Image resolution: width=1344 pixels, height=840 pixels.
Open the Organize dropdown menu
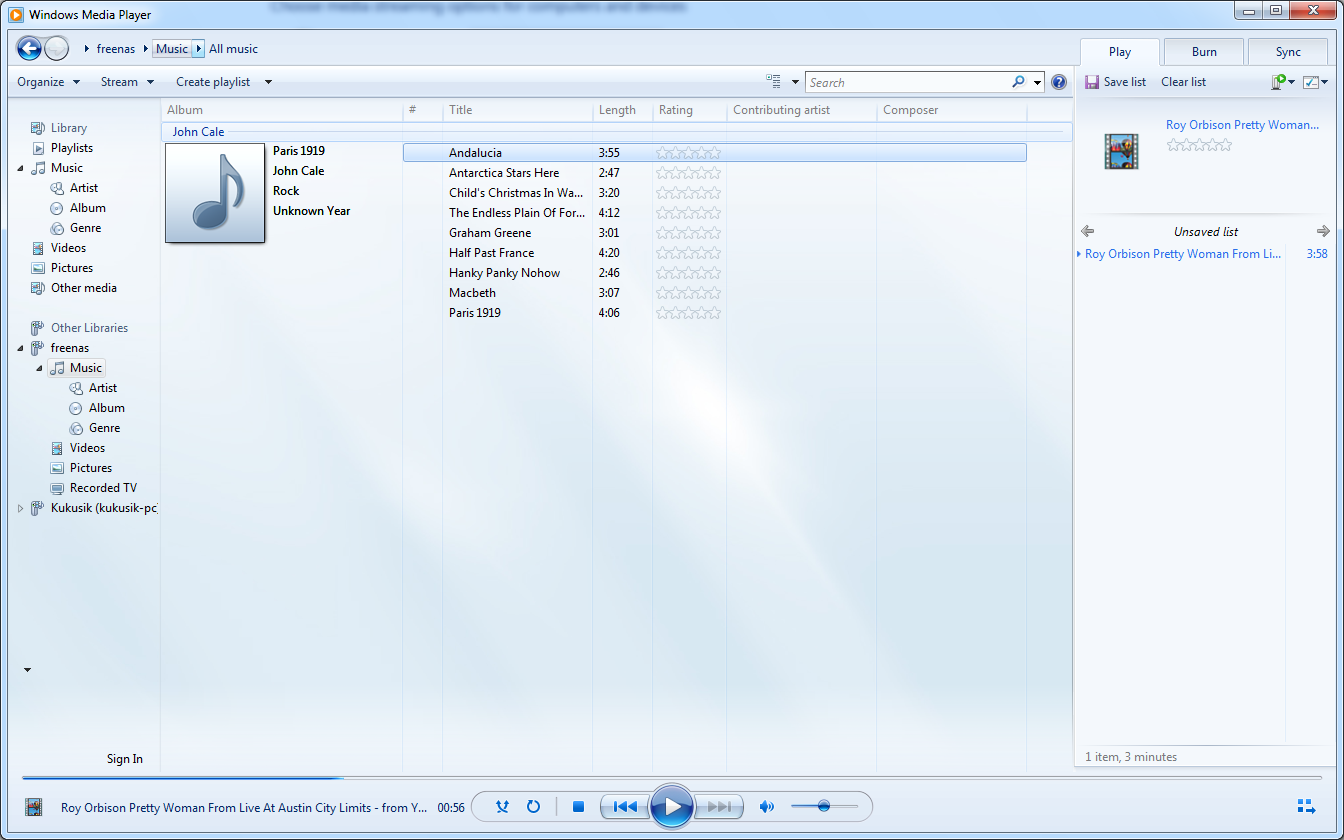49,82
